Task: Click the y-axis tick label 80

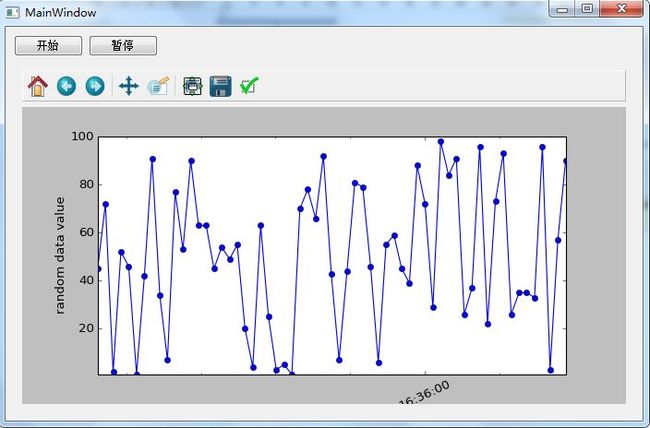Action: coord(86,184)
